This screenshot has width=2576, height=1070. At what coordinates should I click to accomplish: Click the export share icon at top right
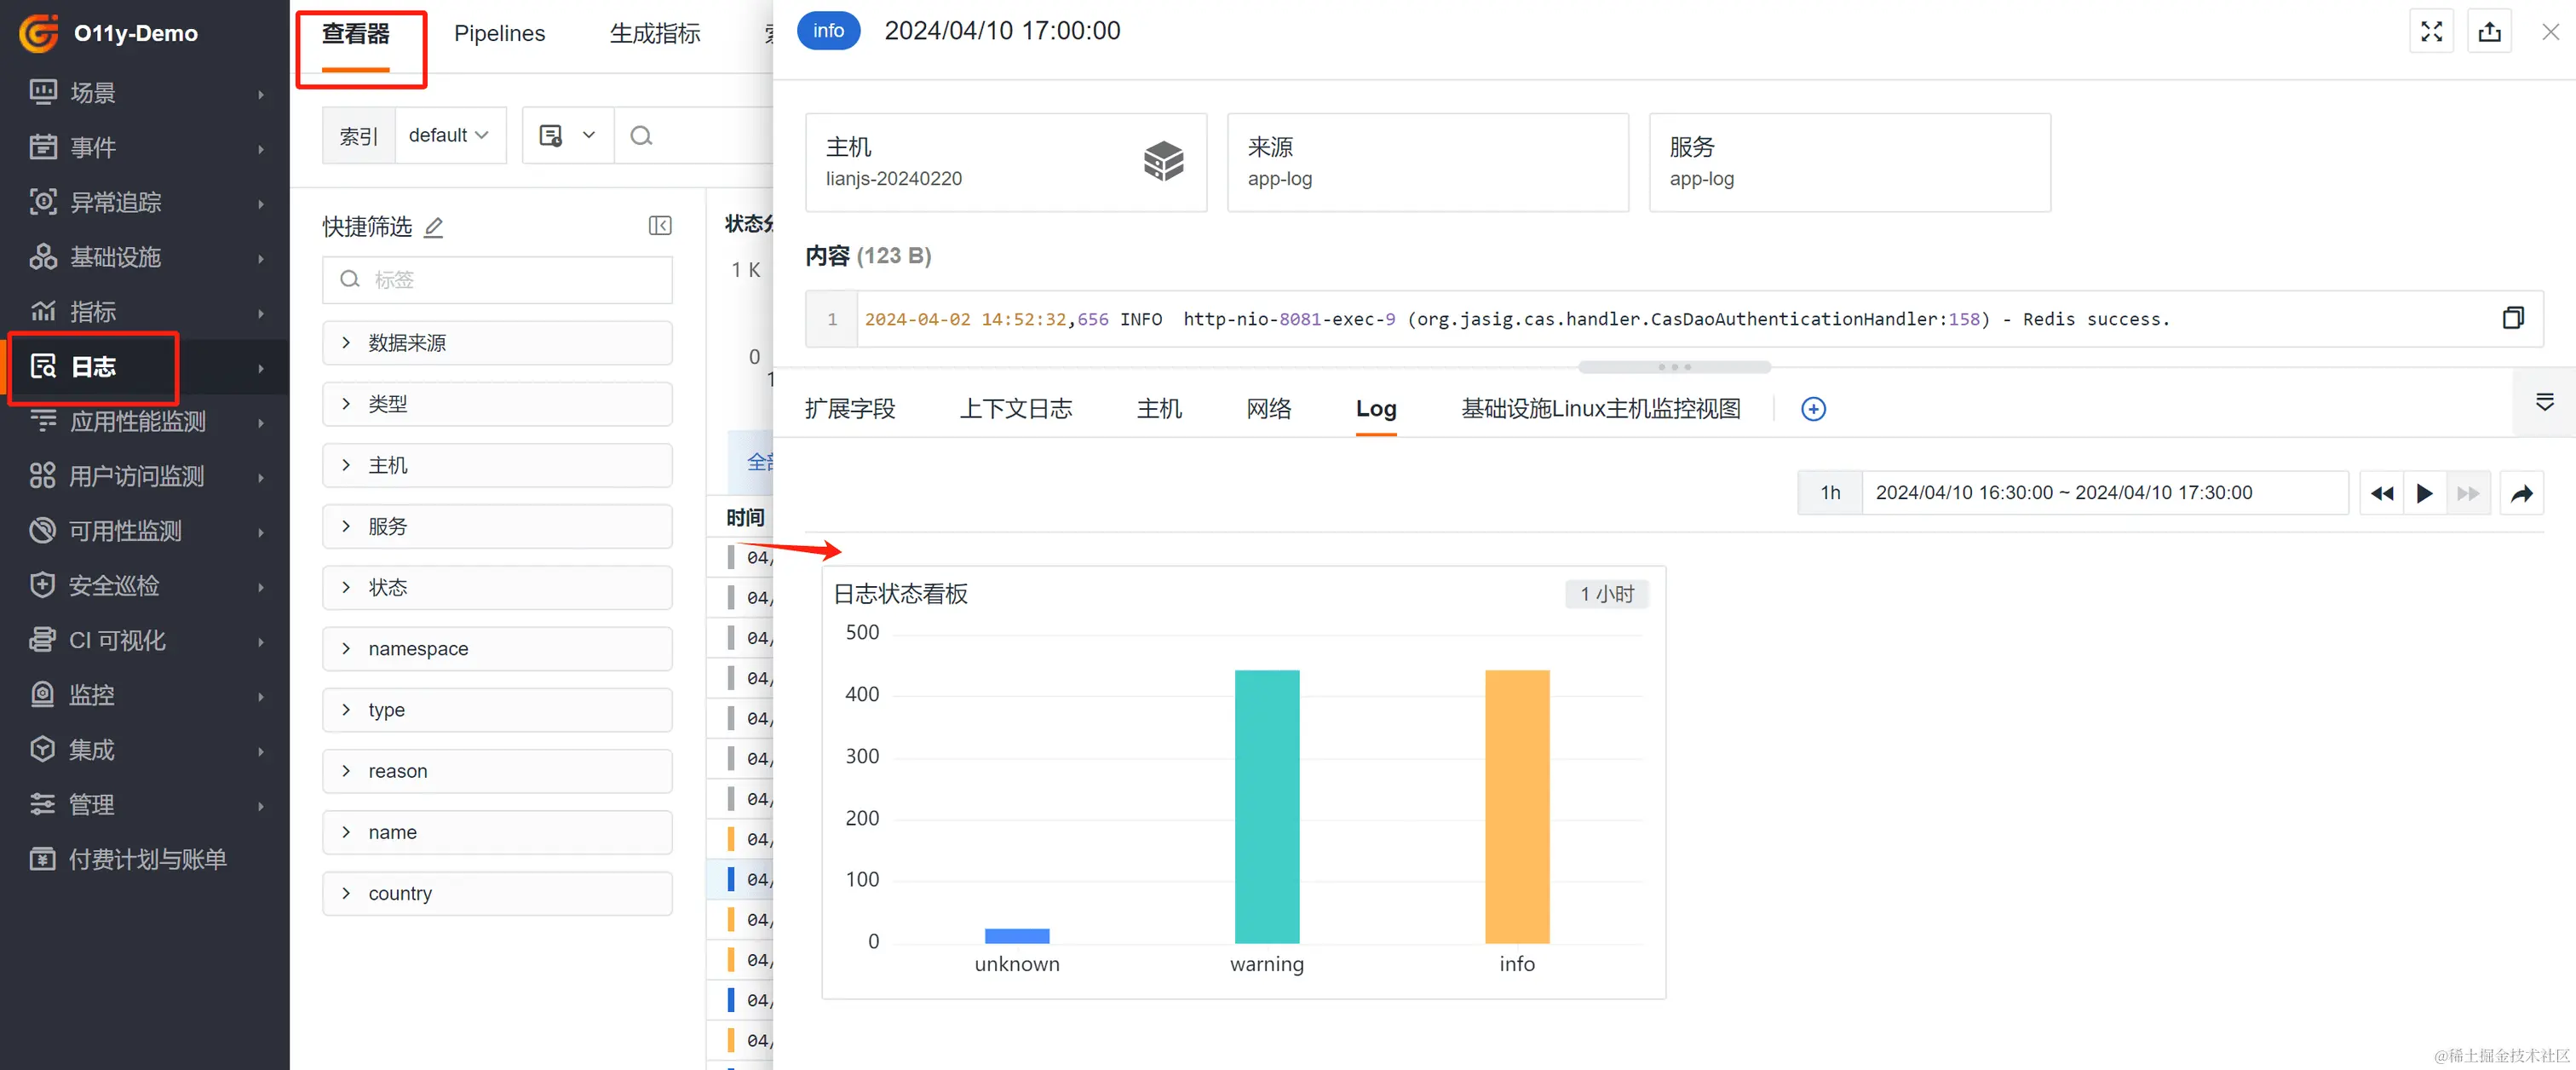(x=2489, y=32)
